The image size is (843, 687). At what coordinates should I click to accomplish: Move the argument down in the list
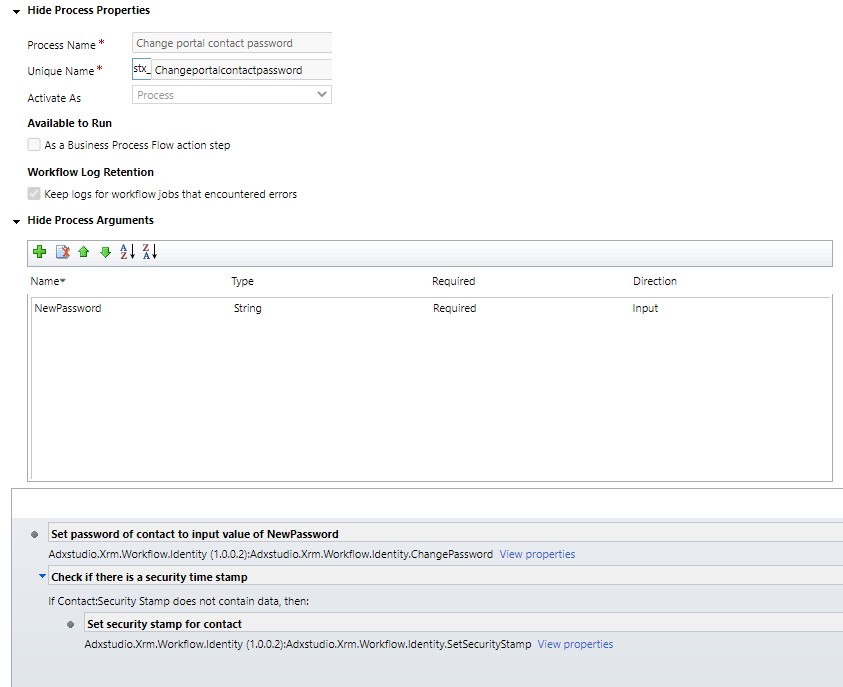pyautogui.click(x=106, y=252)
